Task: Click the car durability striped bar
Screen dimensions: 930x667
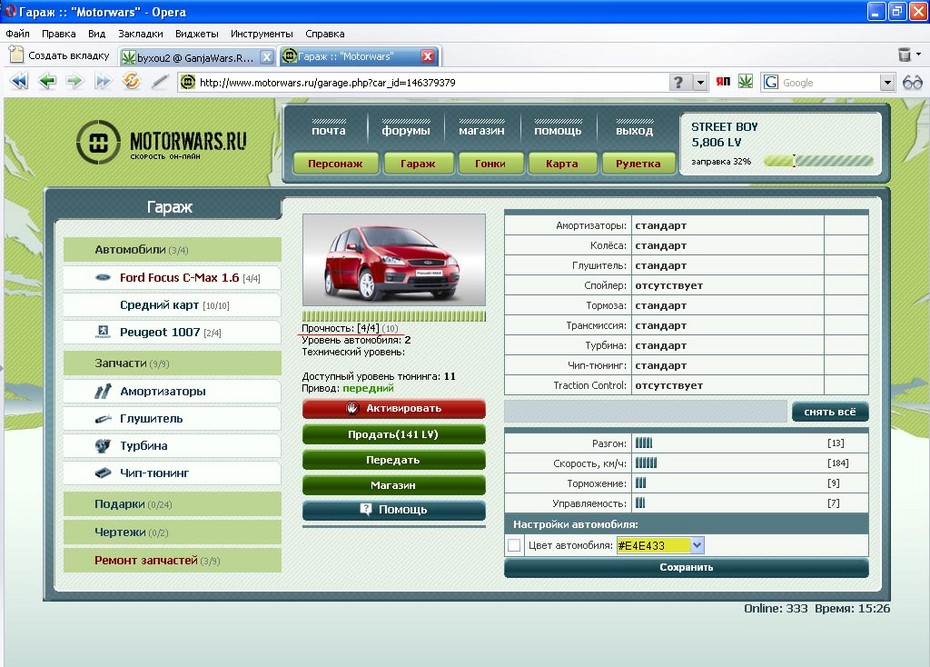Action: pos(394,316)
